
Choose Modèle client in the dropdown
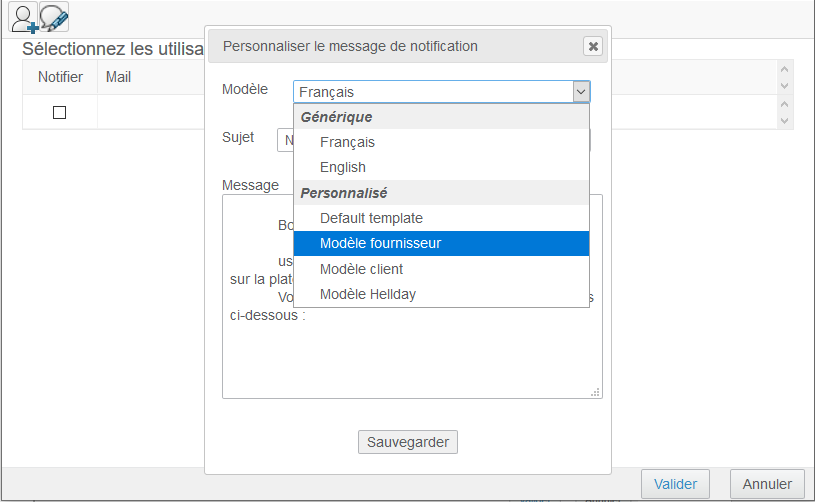coord(361,269)
